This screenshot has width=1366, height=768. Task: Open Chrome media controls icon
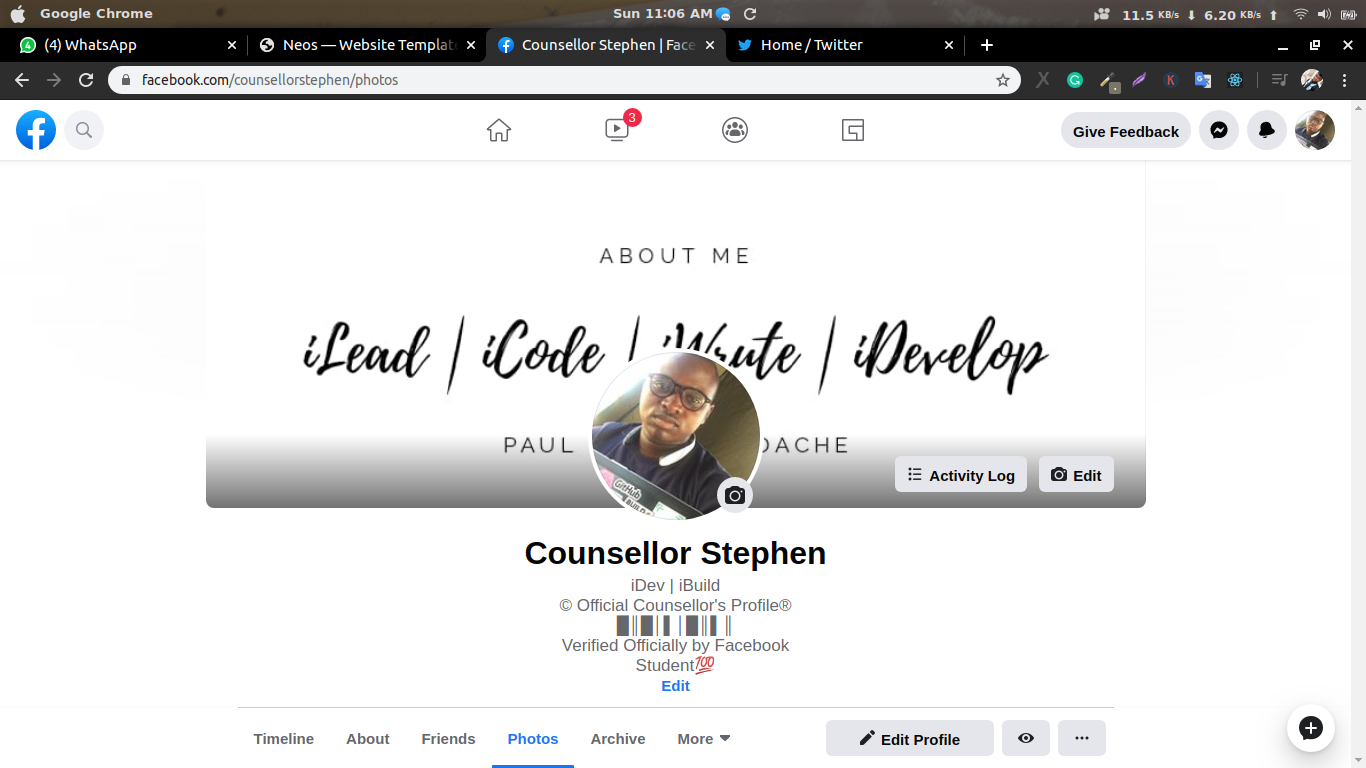click(1279, 80)
